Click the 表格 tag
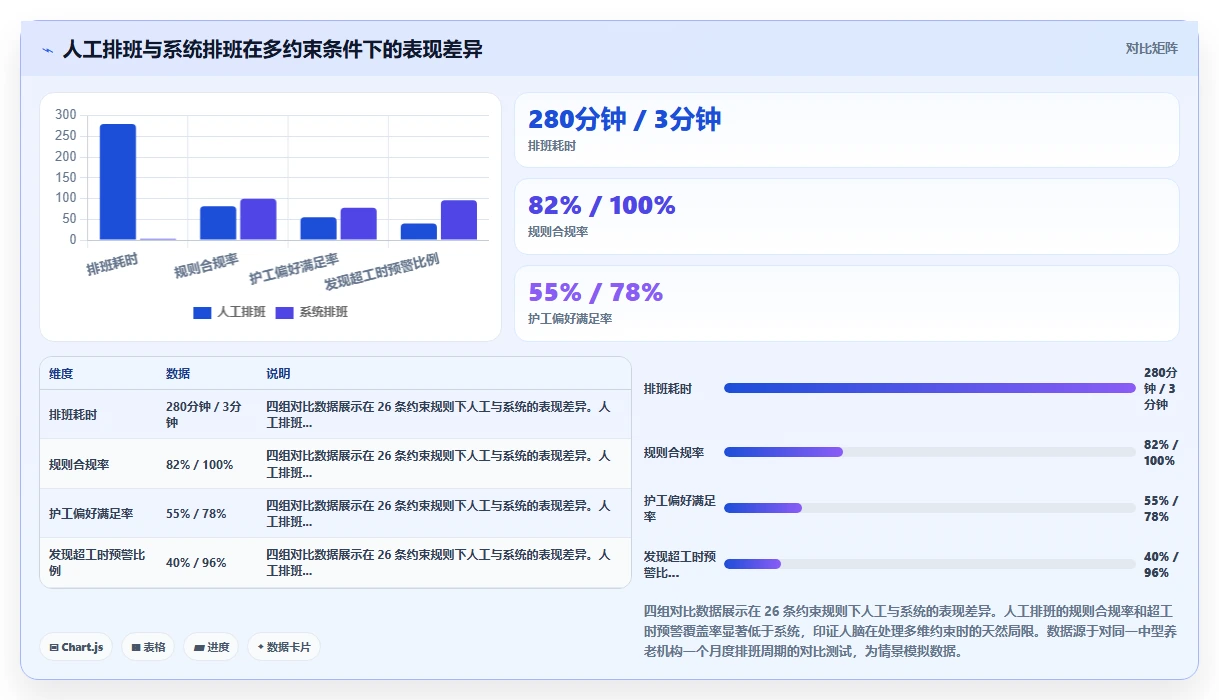The width and height of the screenshot is (1219, 700). coord(148,647)
